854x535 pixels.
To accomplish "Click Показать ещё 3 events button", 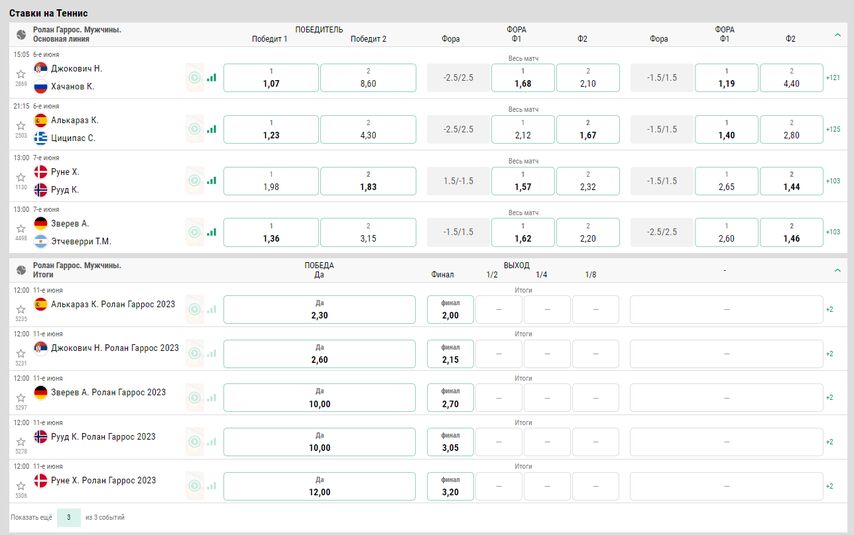I will (69, 517).
